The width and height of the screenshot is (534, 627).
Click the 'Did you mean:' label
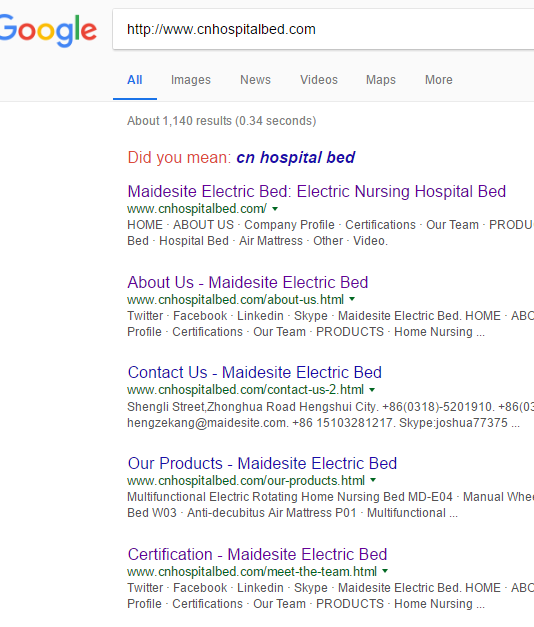pos(179,158)
